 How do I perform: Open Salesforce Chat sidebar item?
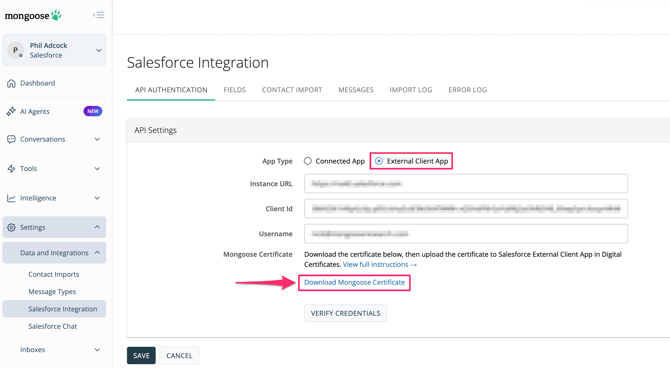click(x=53, y=327)
